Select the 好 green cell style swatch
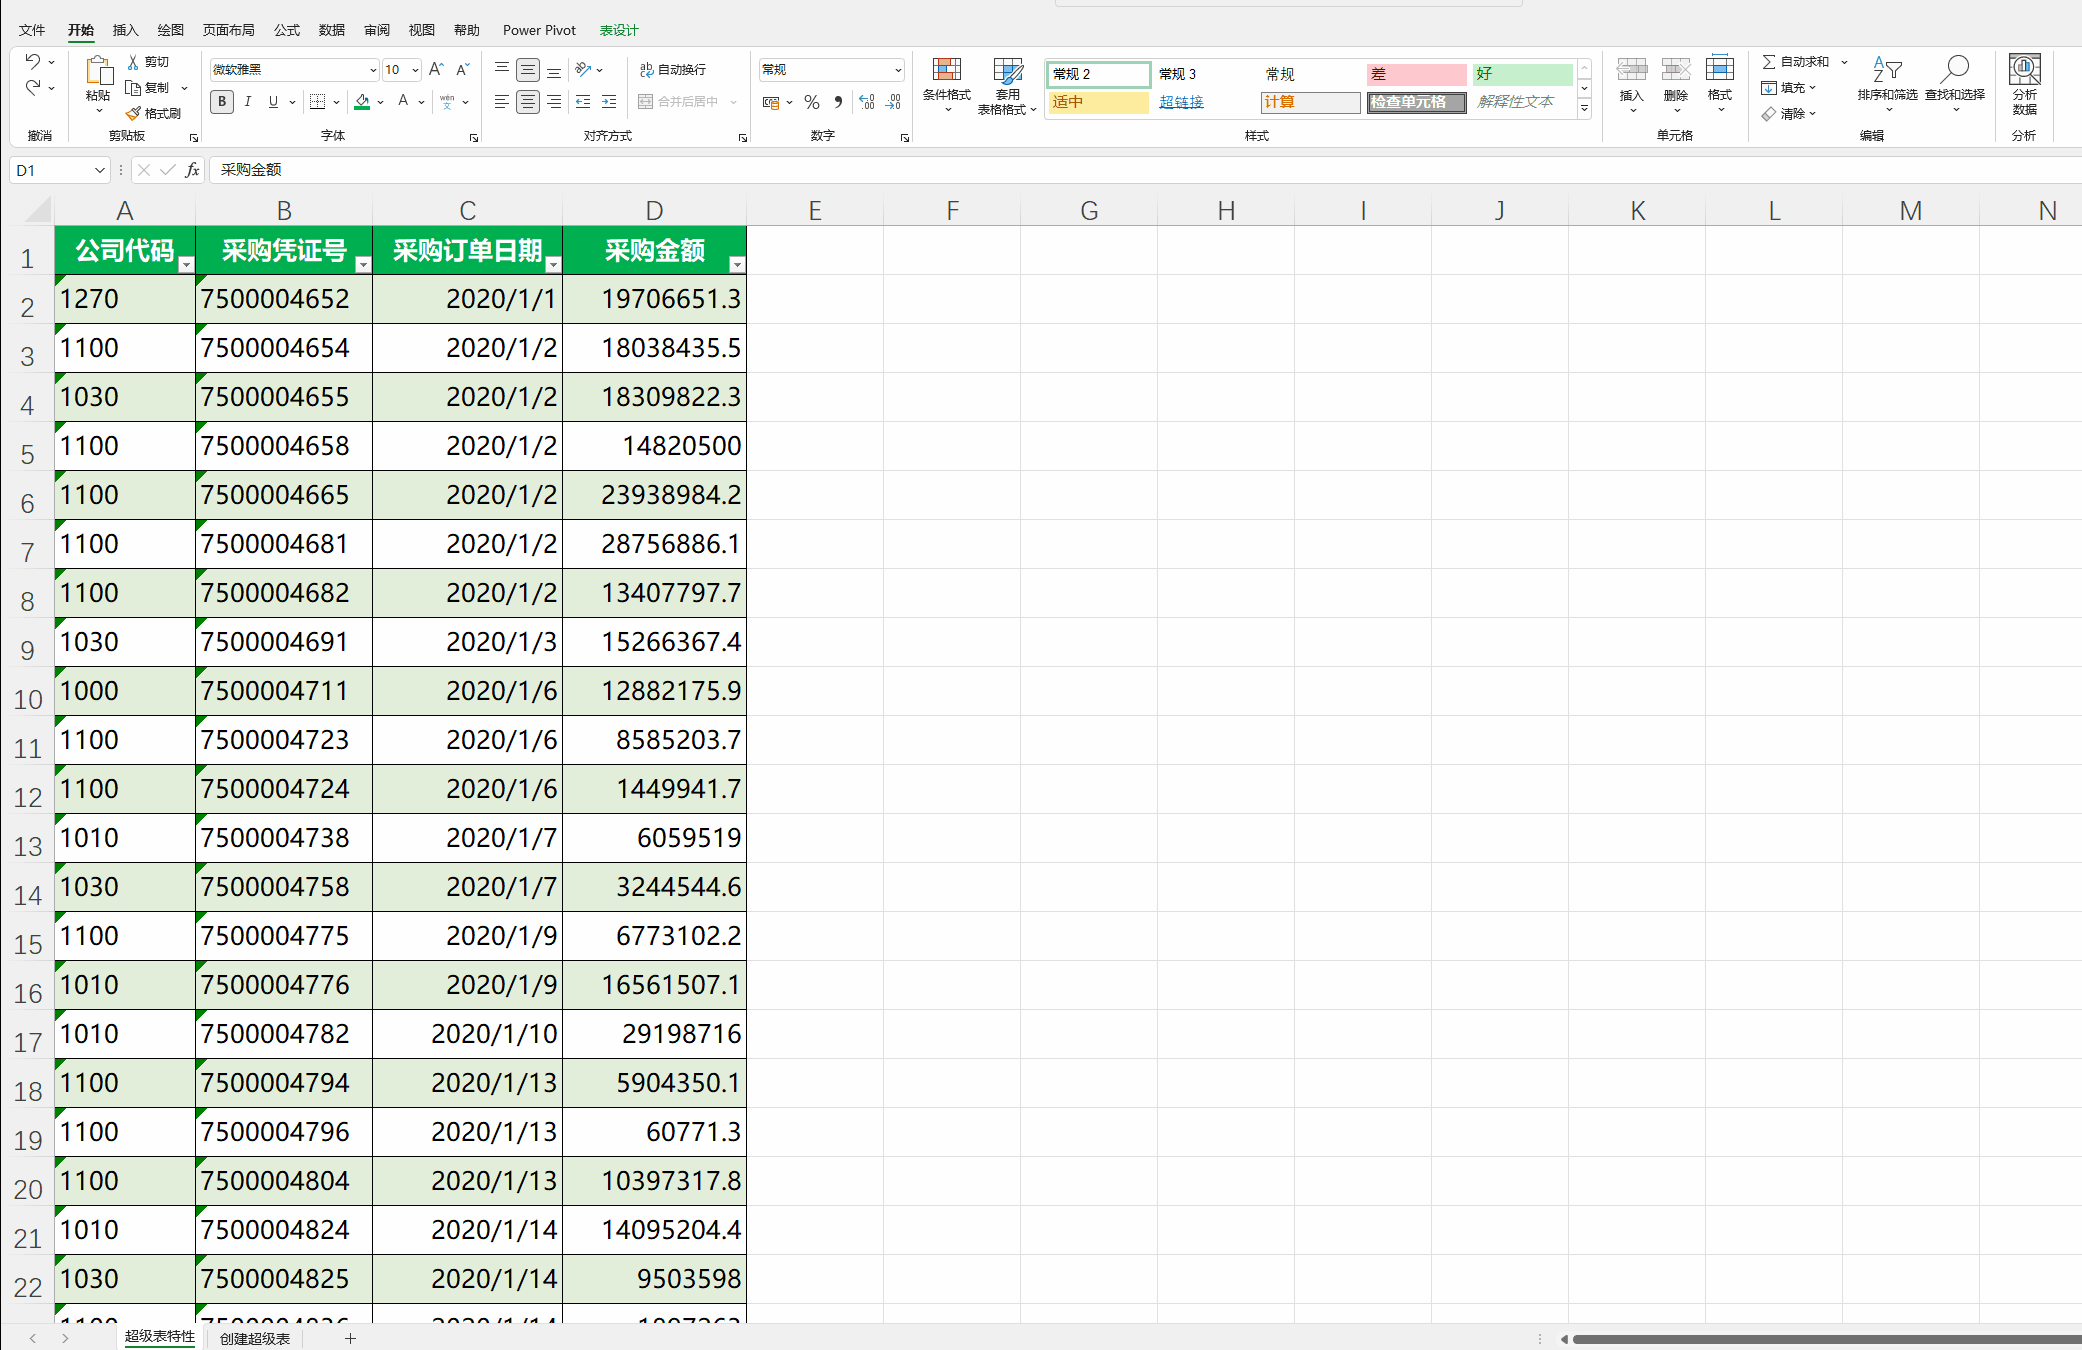Viewport: 2082px width, 1350px height. [x=1521, y=74]
